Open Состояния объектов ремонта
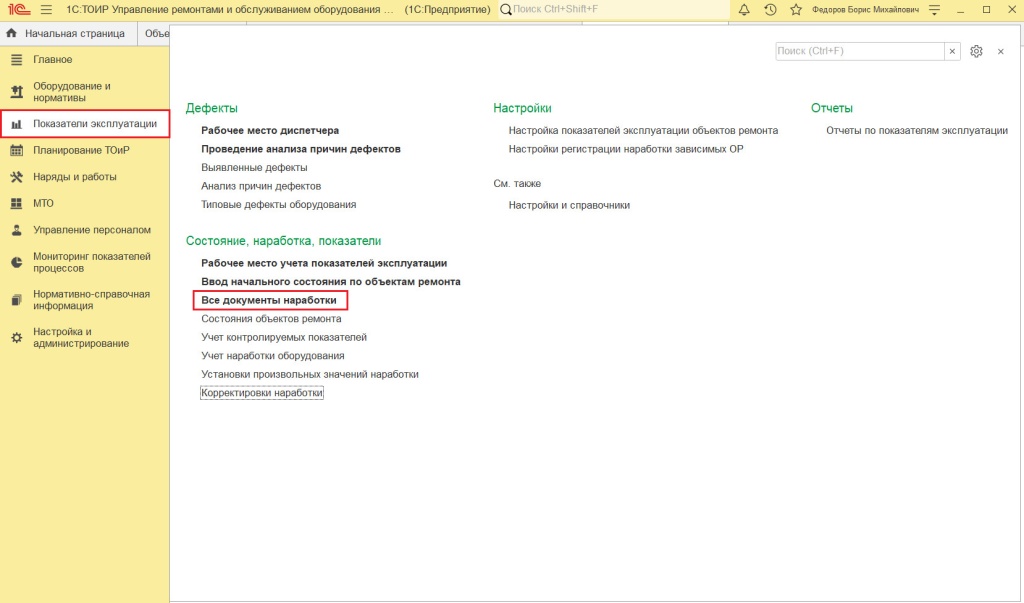This screenshot has width=1024, height=603. (271, 319)
